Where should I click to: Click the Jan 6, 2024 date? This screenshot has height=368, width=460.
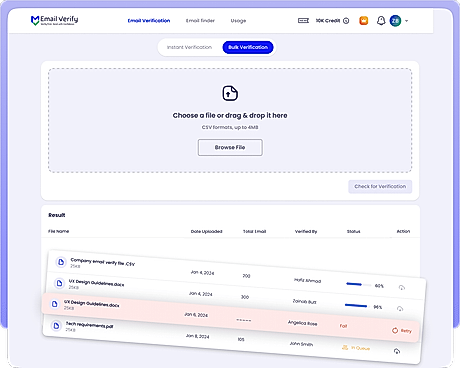196,315
